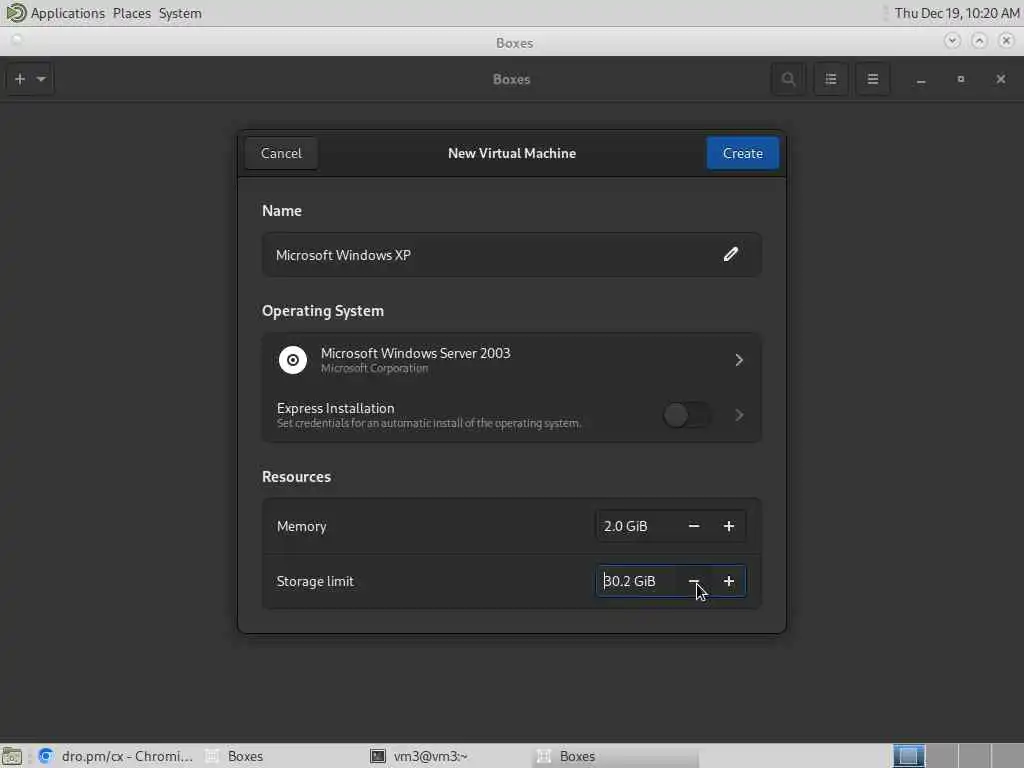Viewport: 1024px width, 768px height.
Task: Increase Memory with the plus button
Action: (x=729, y=526)
